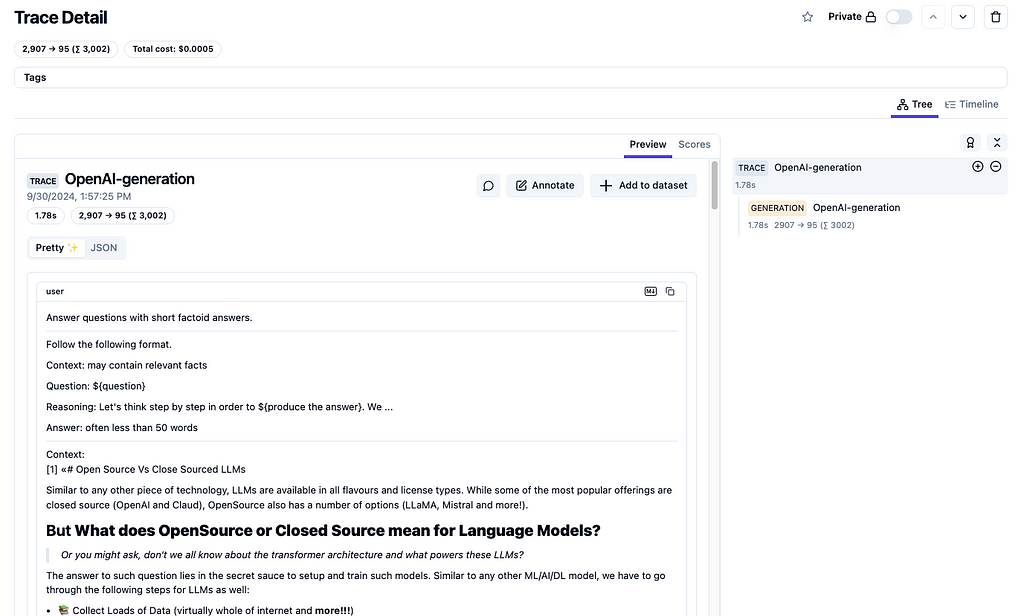Click the 2,907 → 95 token count badge in header

66,49
